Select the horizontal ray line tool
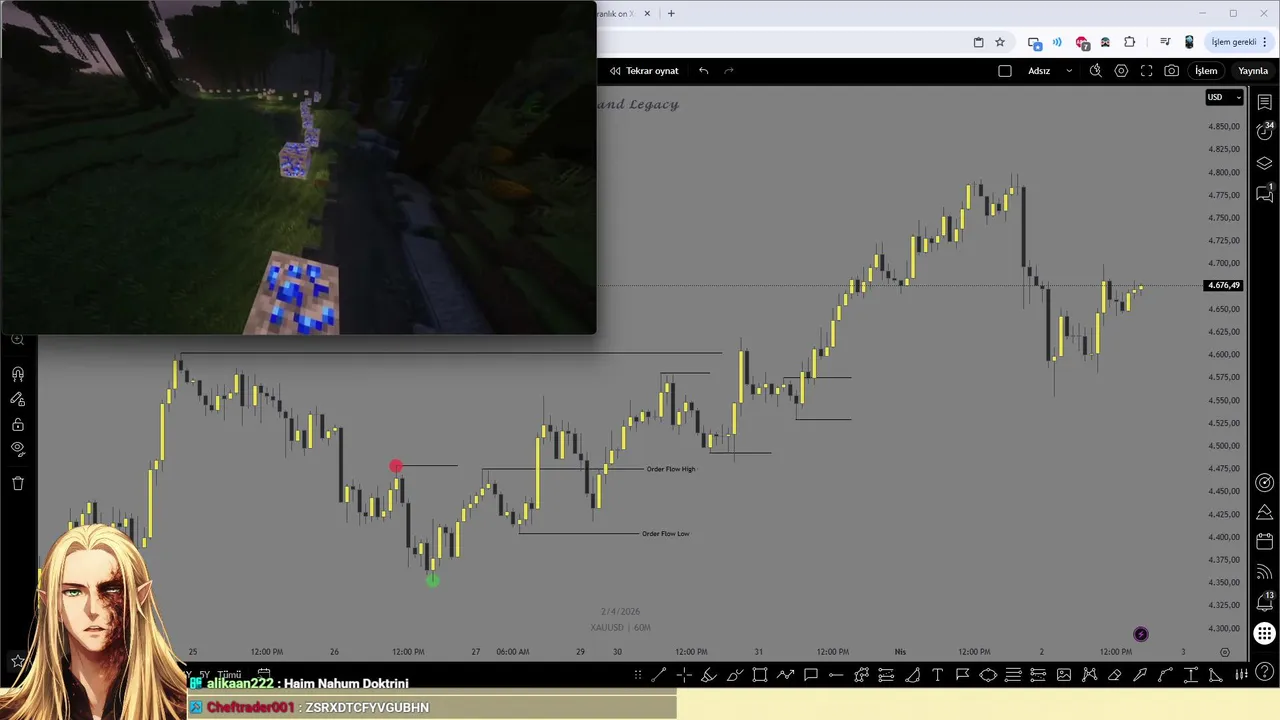1280x720 pixels. tap(836, 675)
